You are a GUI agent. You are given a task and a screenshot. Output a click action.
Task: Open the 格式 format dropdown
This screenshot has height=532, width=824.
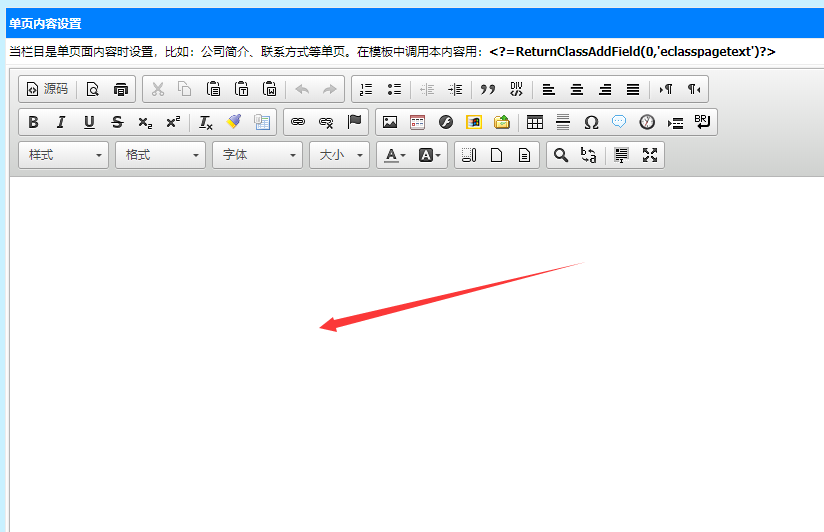(160, 155)
